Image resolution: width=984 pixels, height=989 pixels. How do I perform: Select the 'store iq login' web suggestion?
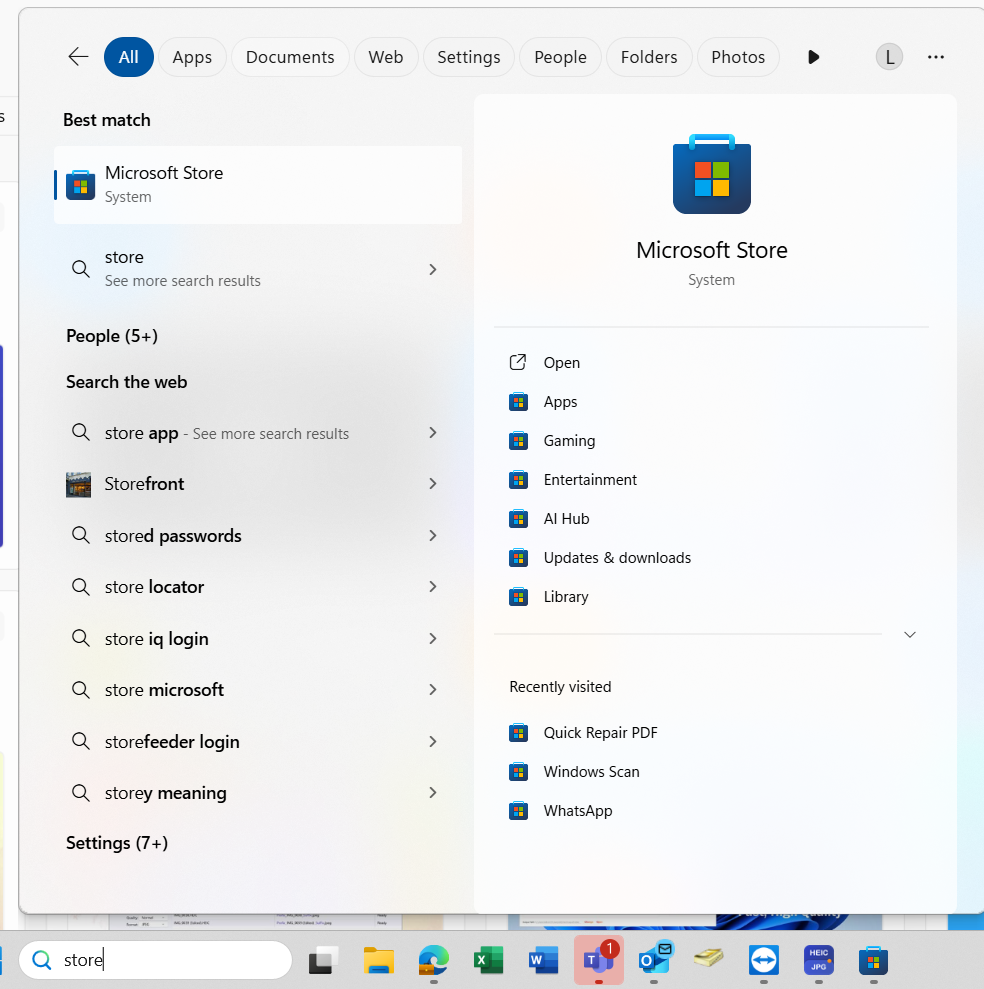pyautogui.click(x=258, y=638)
